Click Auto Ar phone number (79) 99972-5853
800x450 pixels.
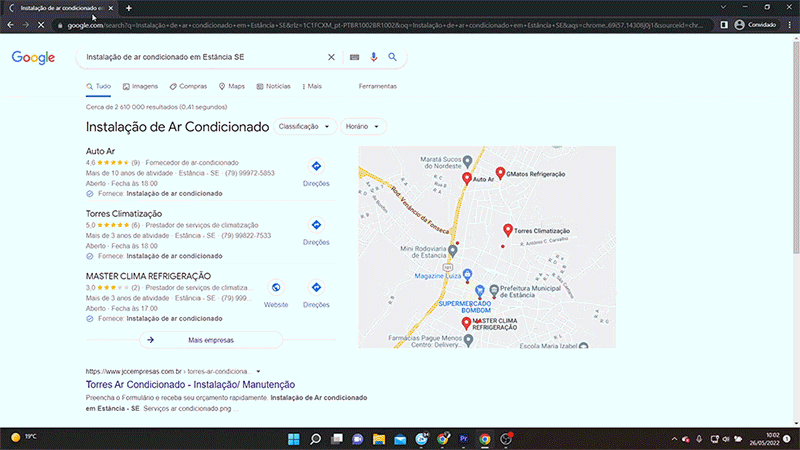point(250,173)
